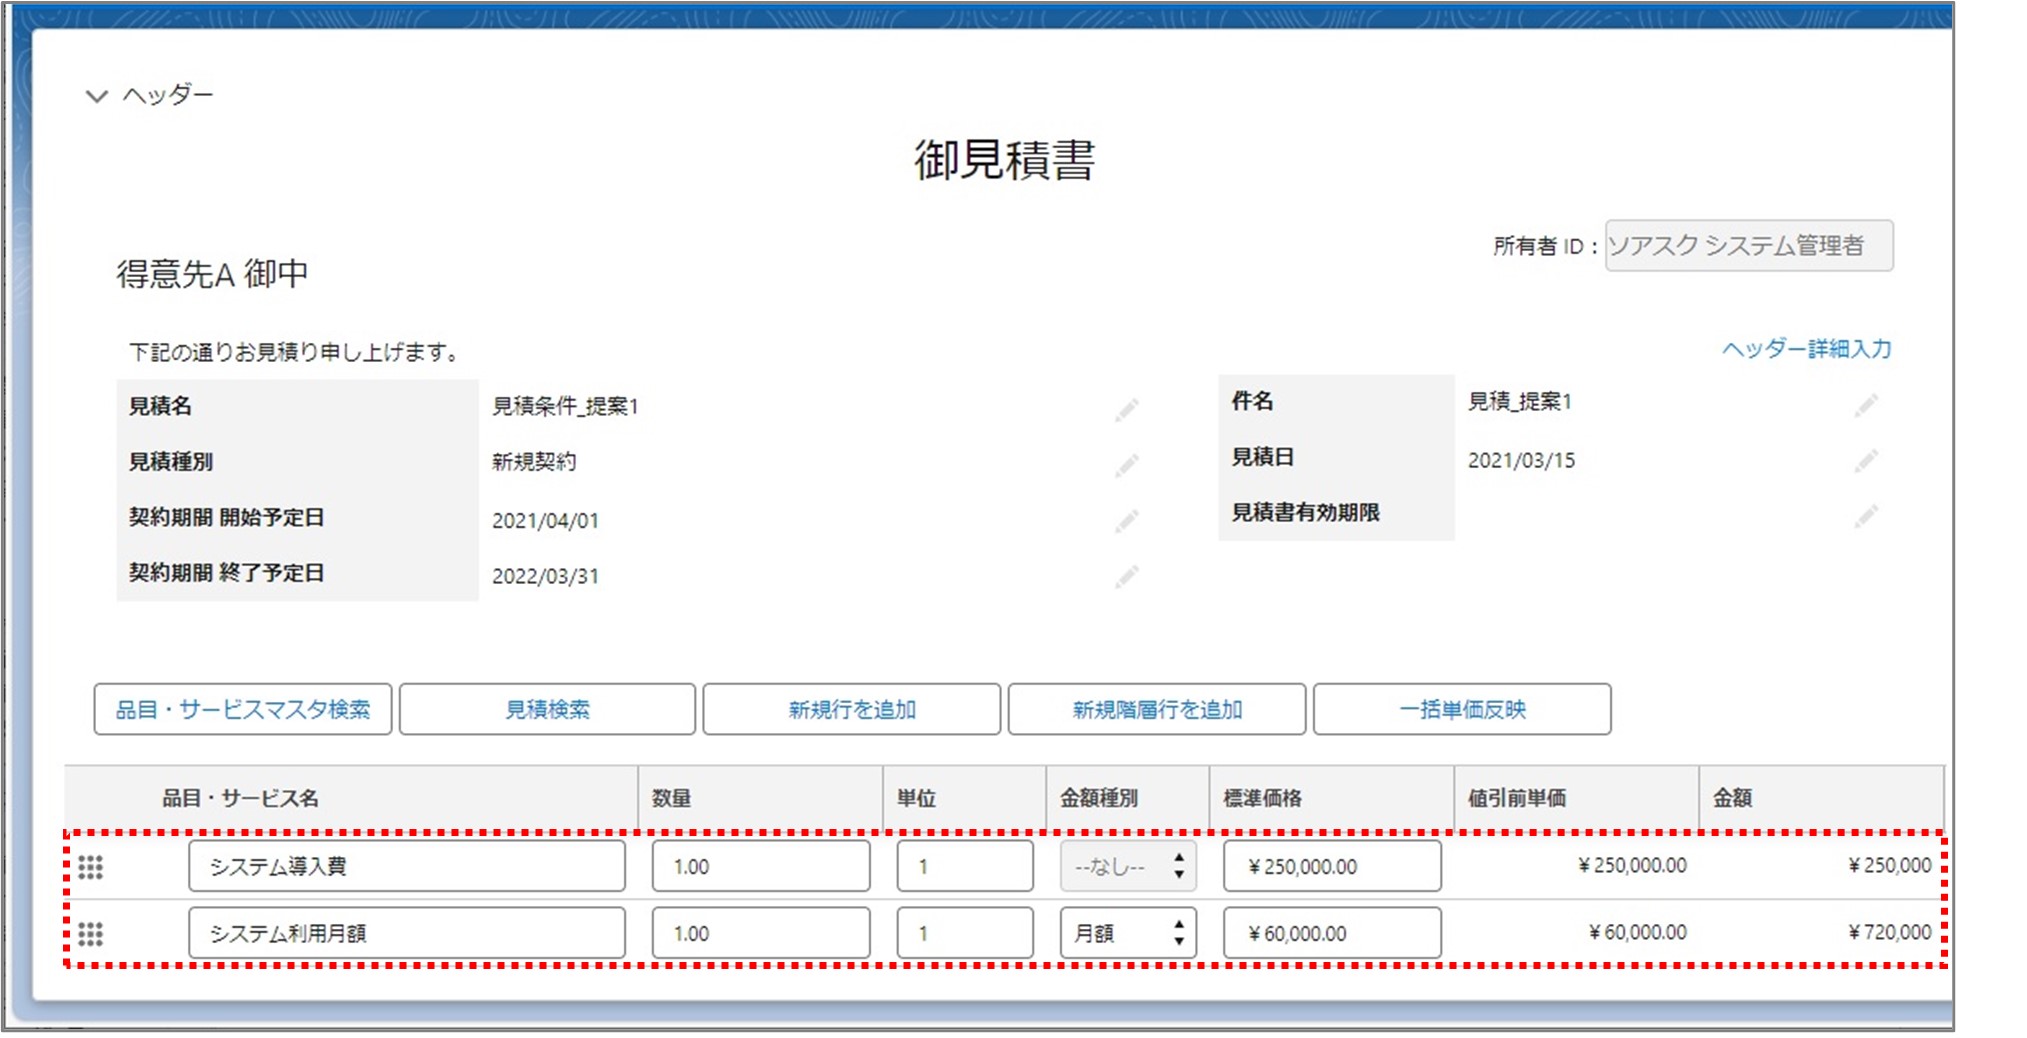Click the 一括単価反映 button
The image size is (2027, 1038).
(x=1462, y=709)
